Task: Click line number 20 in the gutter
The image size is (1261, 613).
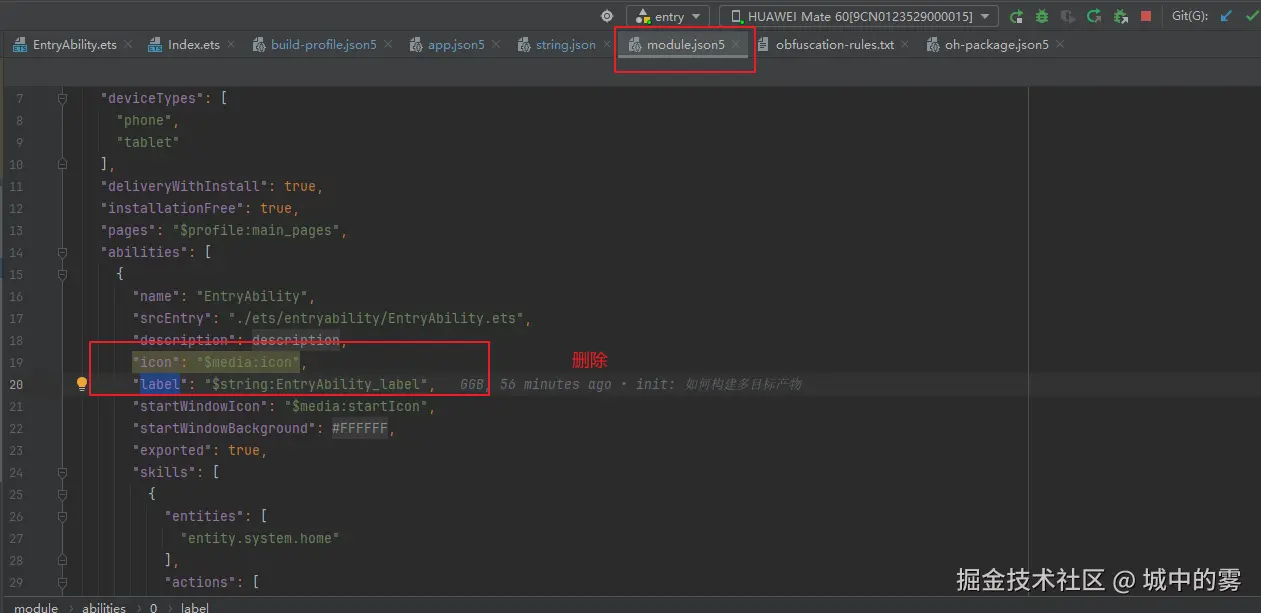Action: (x=16, y=384)
